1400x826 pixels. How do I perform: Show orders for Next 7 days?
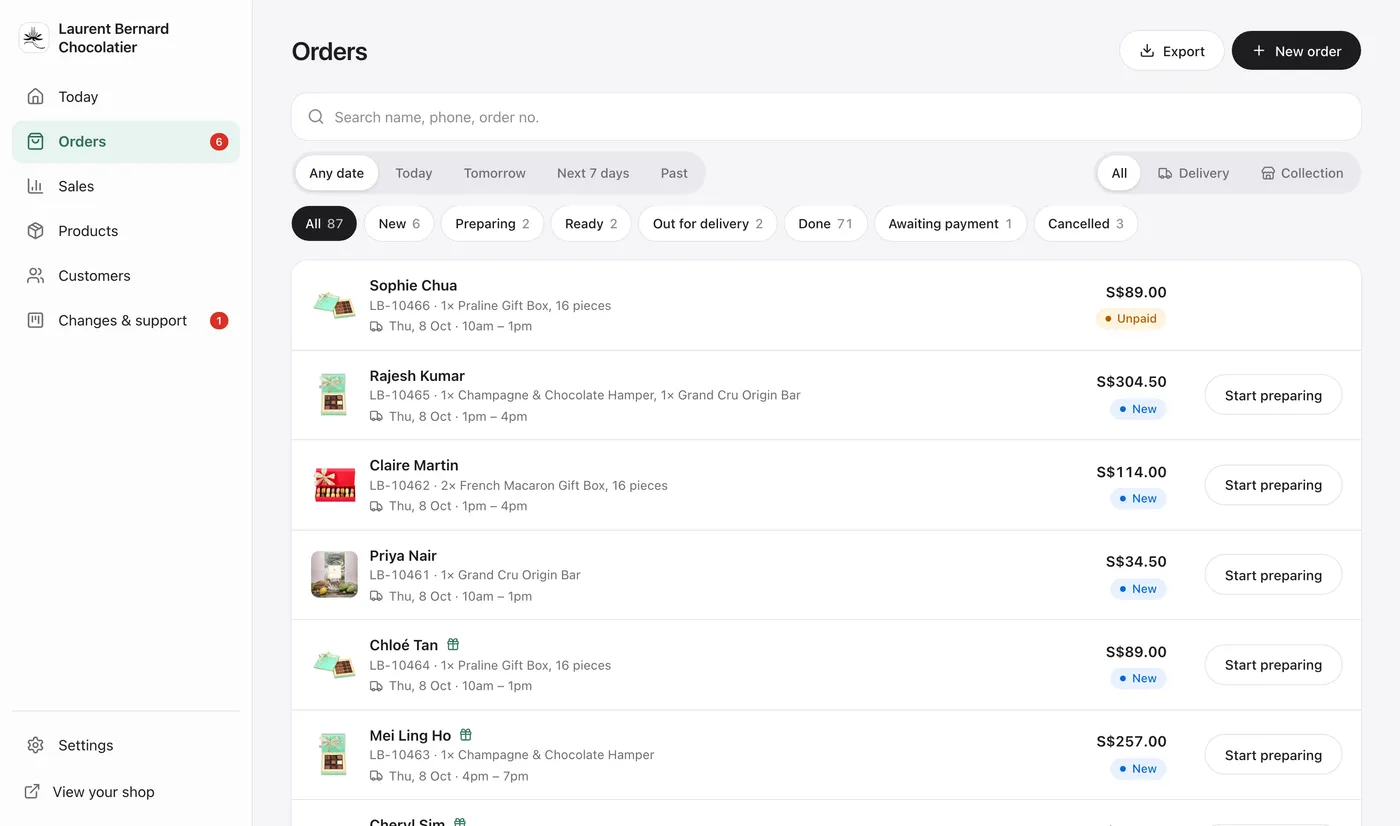click(593, 173)
